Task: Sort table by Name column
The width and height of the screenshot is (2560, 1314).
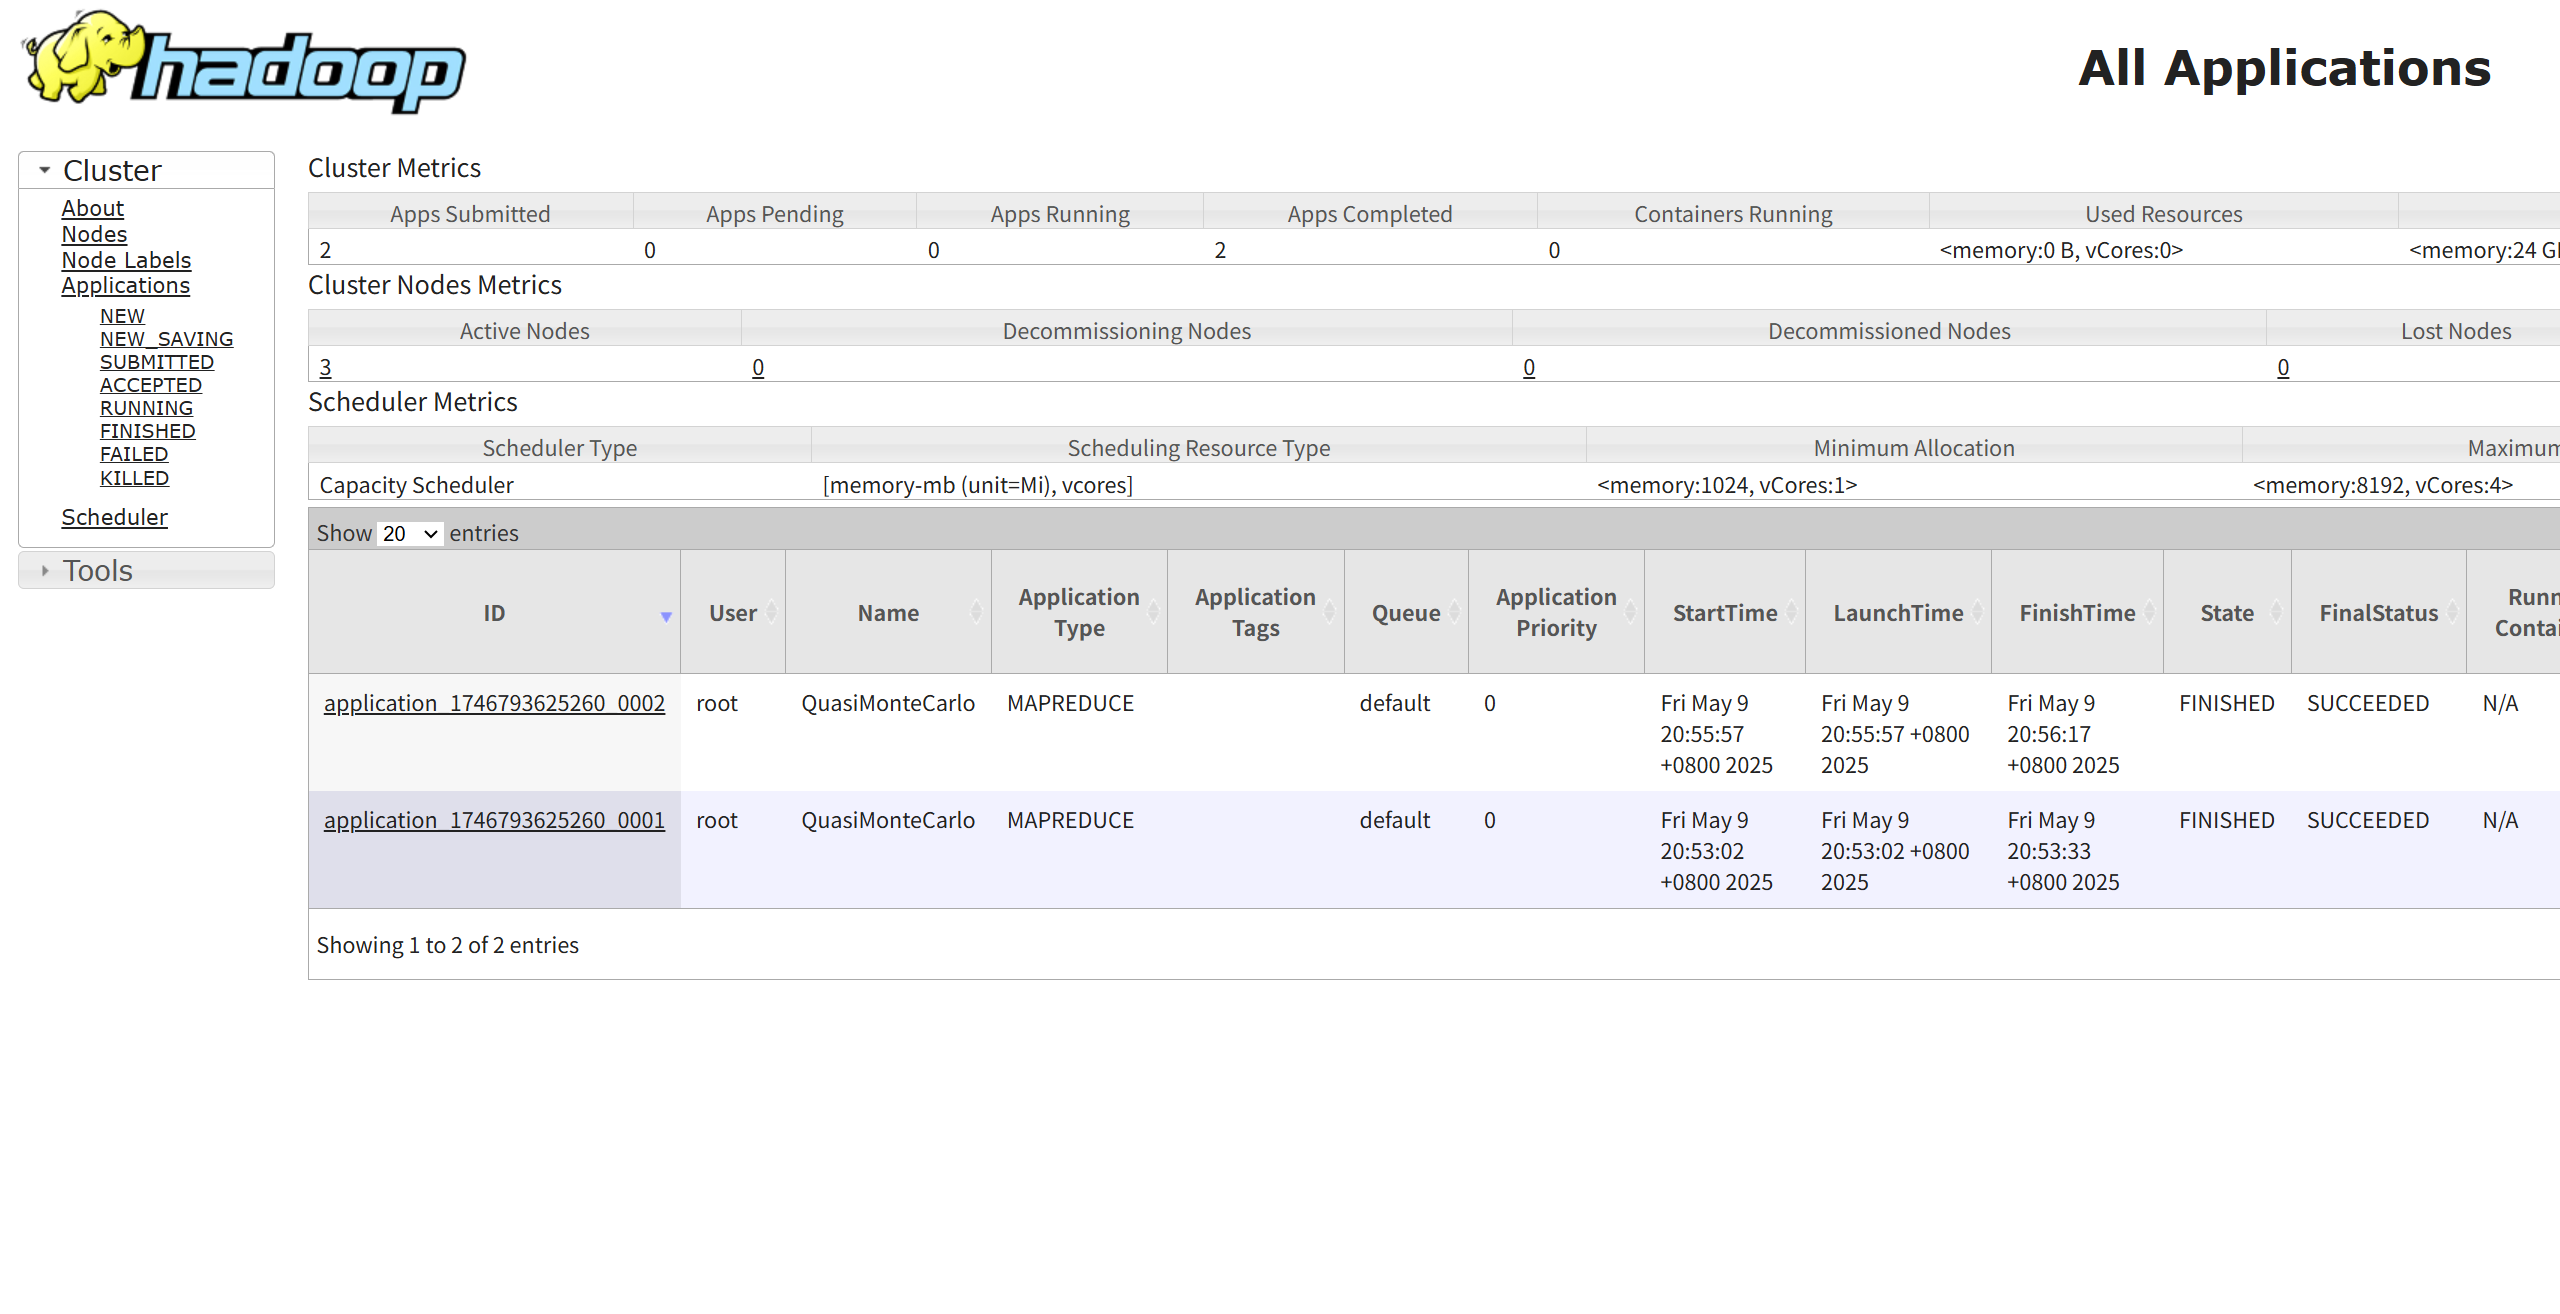Action: click(888, 613)
